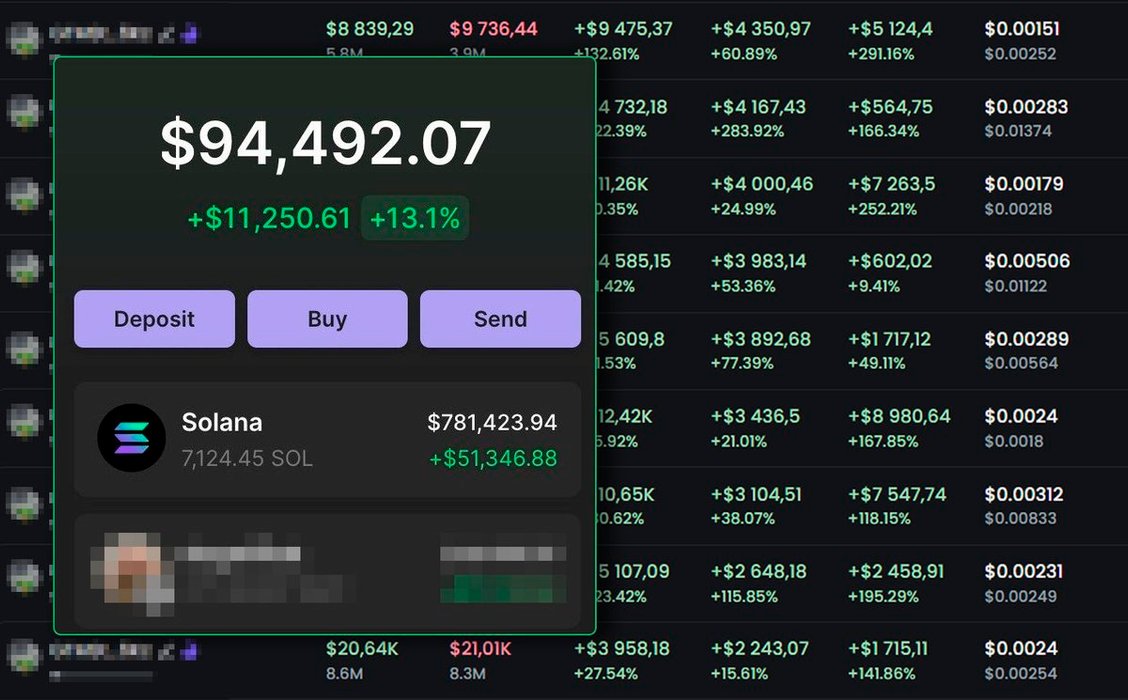Click the $781,423.94 Solana value
Viewport: 1128px width, 700px height.
[x=492, y=423]
